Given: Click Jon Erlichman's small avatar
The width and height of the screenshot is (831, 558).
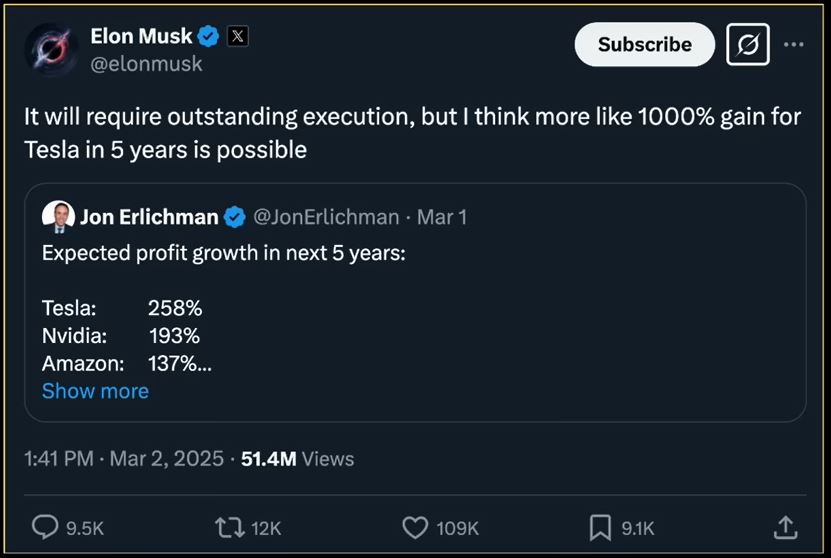Looking at the screenshot, I should tap(58, 216).
